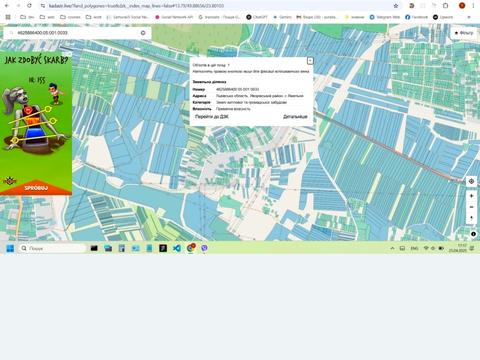The height and width of the screenshot is (360, 480).
Task: Open the JetBrains IDE taskbar icon
Action: click(x=163, y=248)
